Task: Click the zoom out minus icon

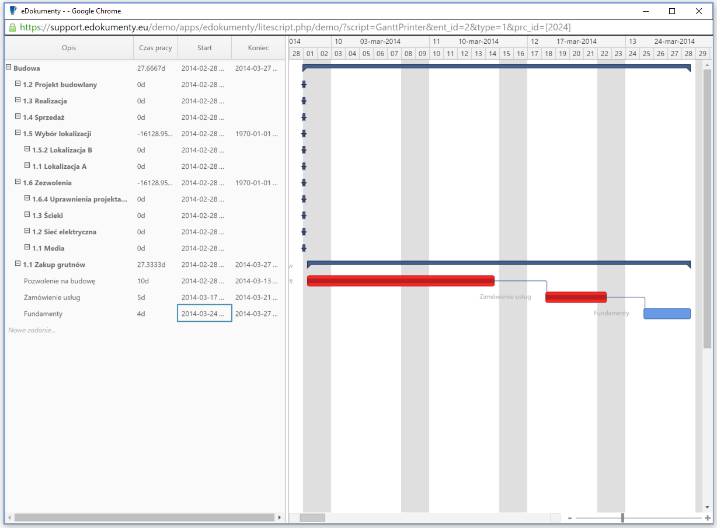Action: 570,518
